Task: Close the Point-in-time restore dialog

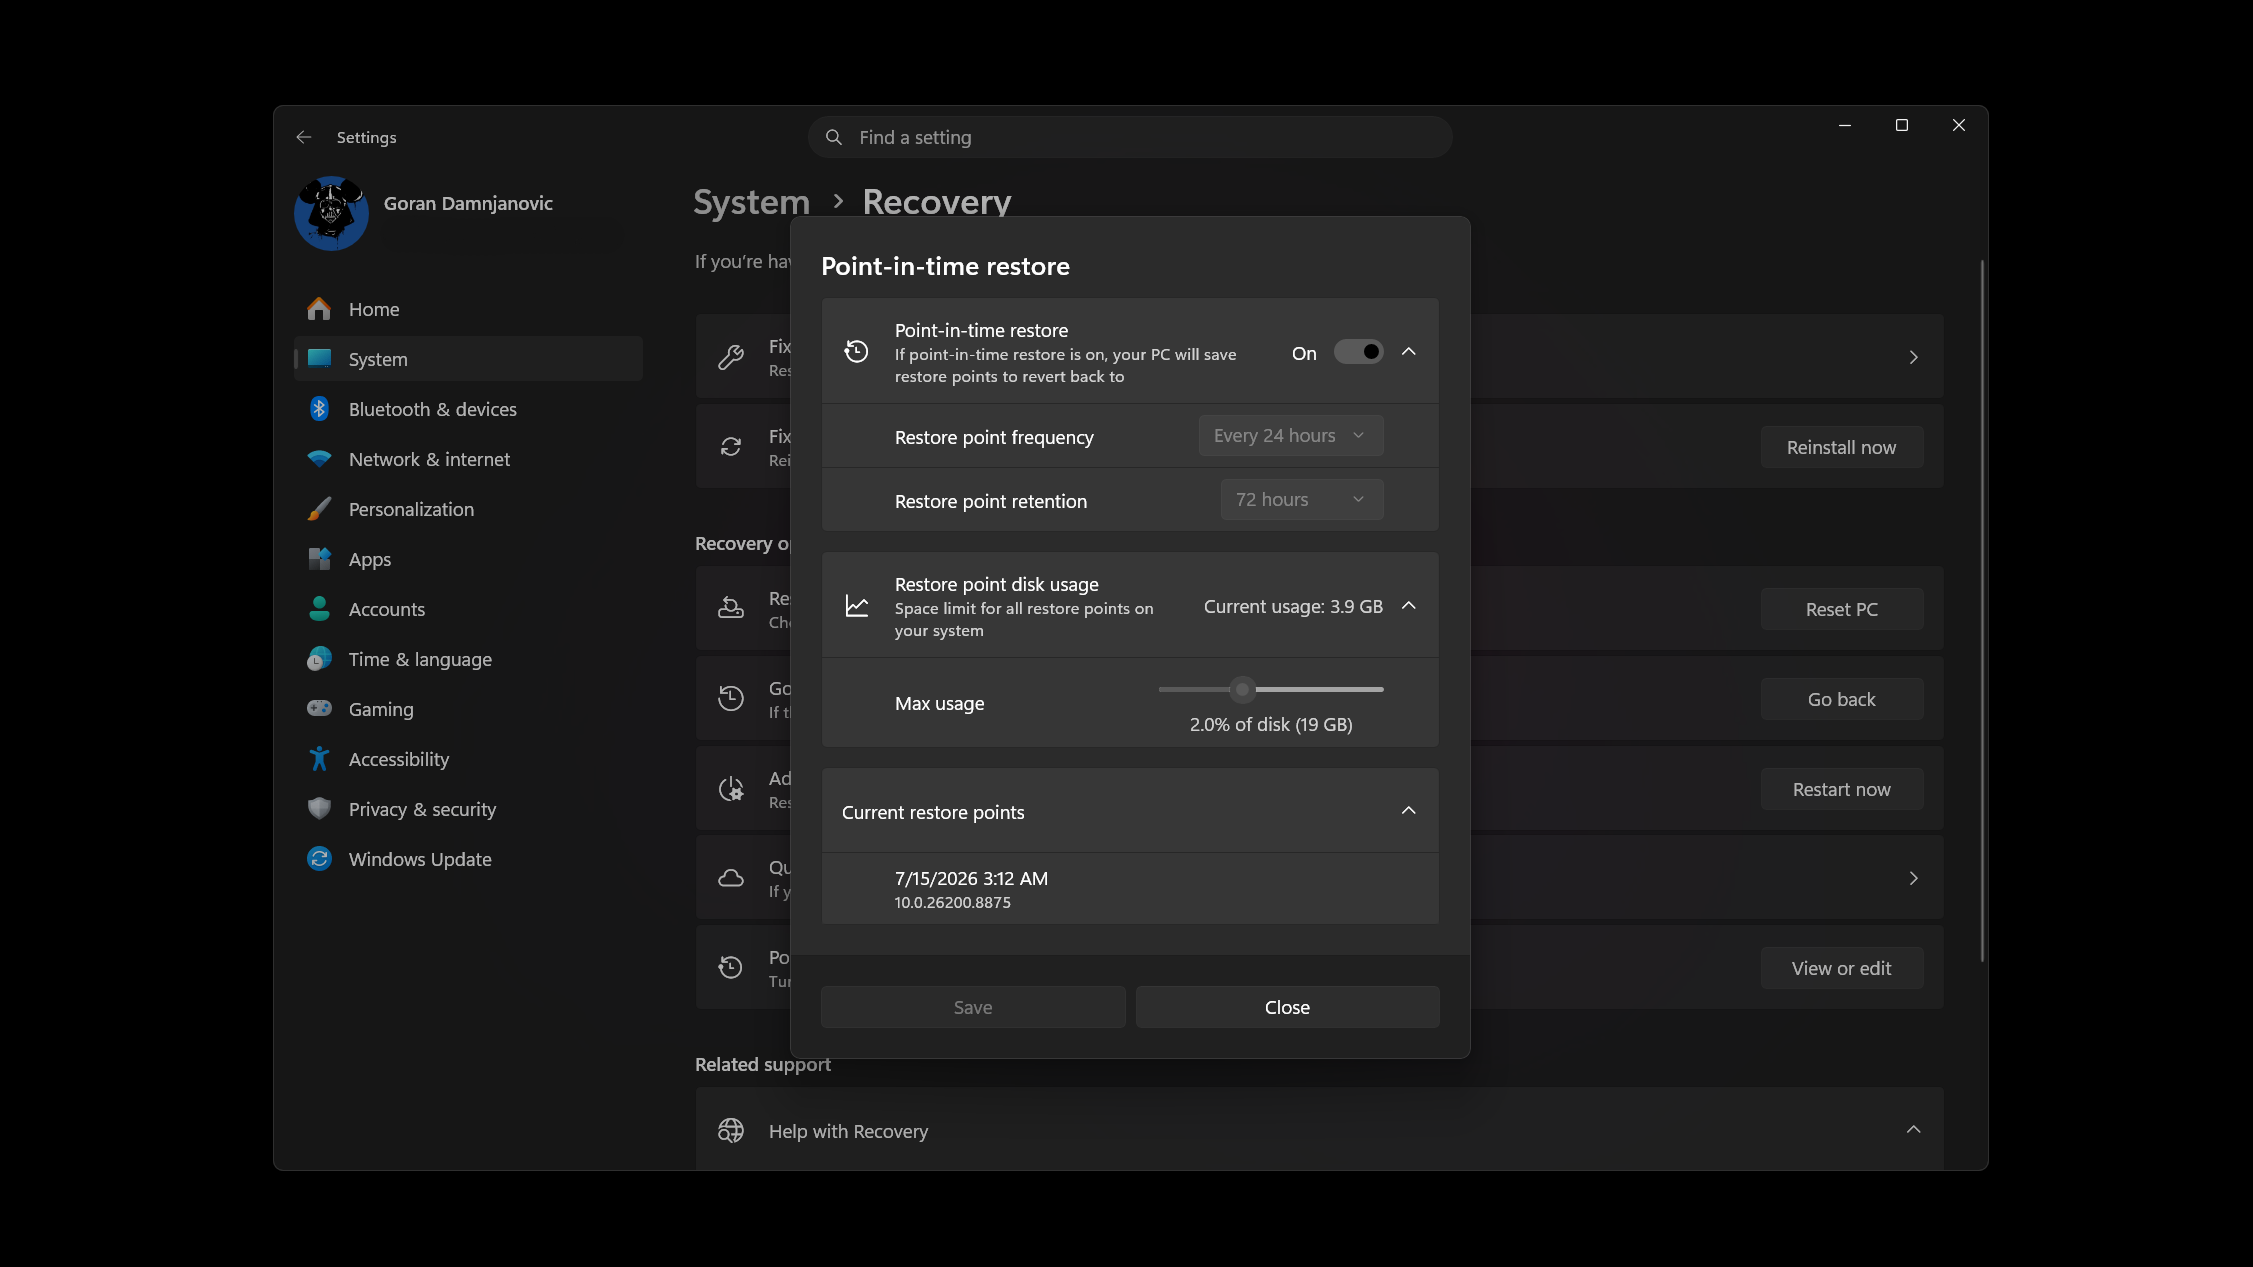Action: (x=1287, y=1007)
